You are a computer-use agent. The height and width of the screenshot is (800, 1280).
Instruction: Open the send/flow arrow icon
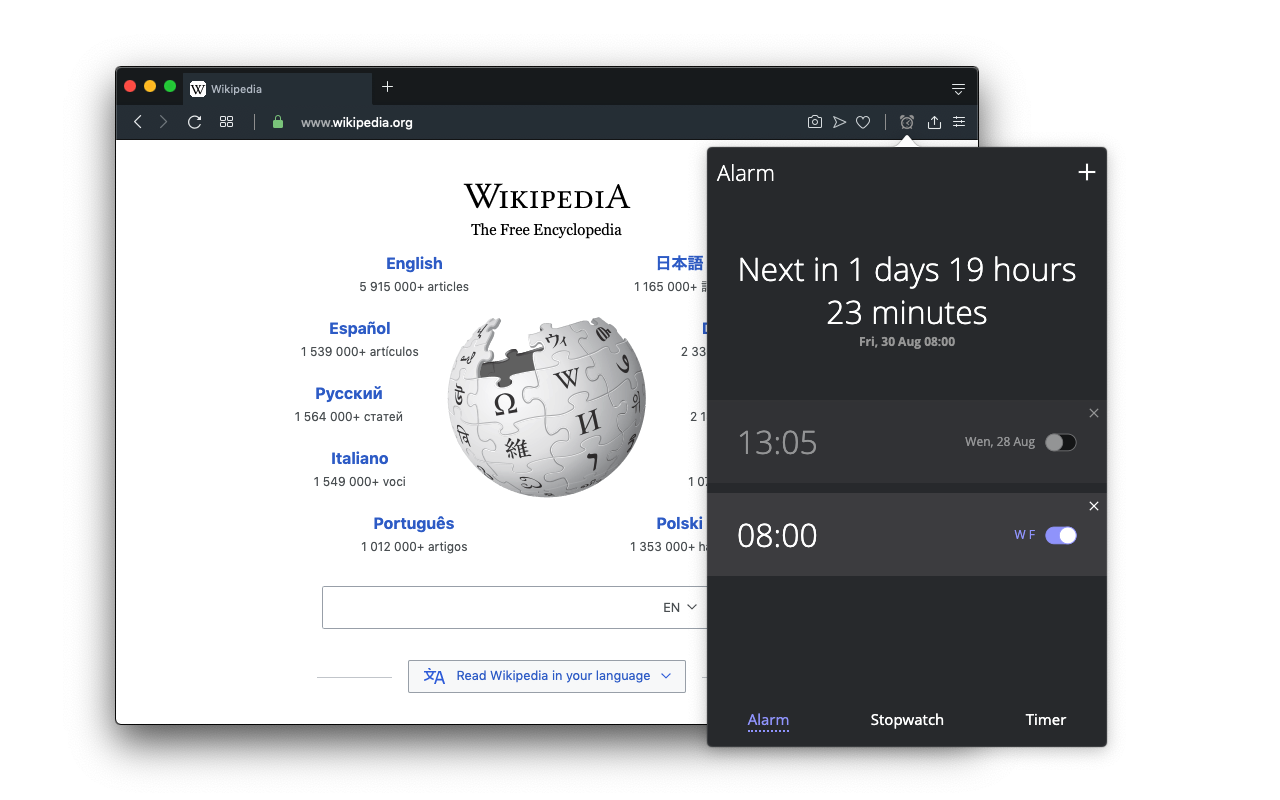(x=839, y=122)
